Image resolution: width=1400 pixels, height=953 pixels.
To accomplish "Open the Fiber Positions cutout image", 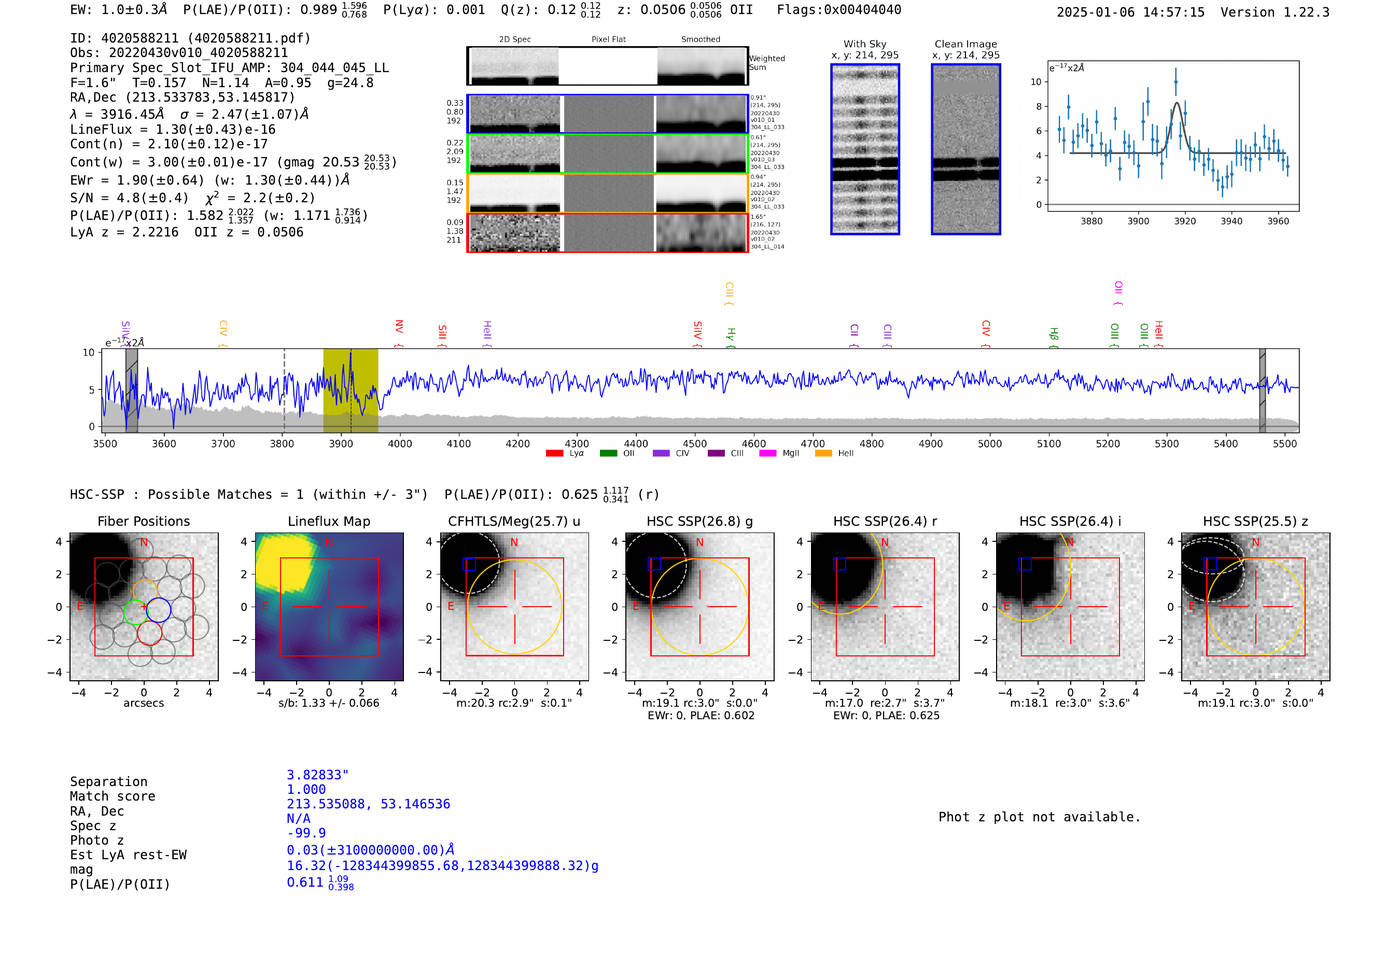I will 144,607.
